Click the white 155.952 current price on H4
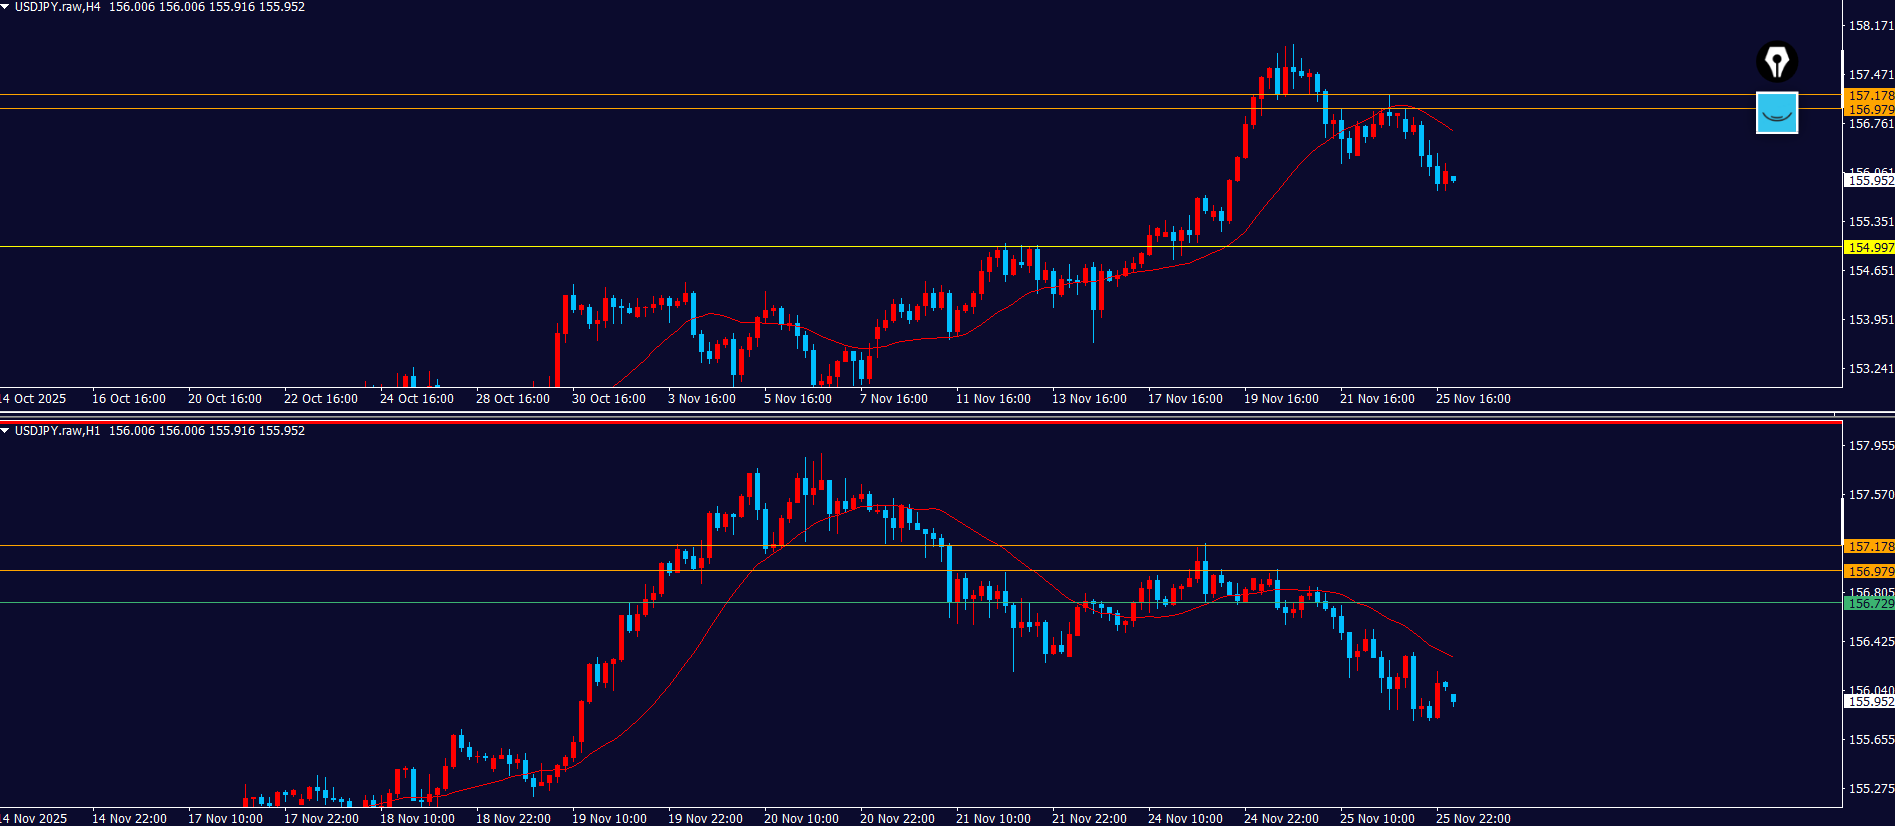Viewport: 1895px width, 826px height. coord(1868,181)
